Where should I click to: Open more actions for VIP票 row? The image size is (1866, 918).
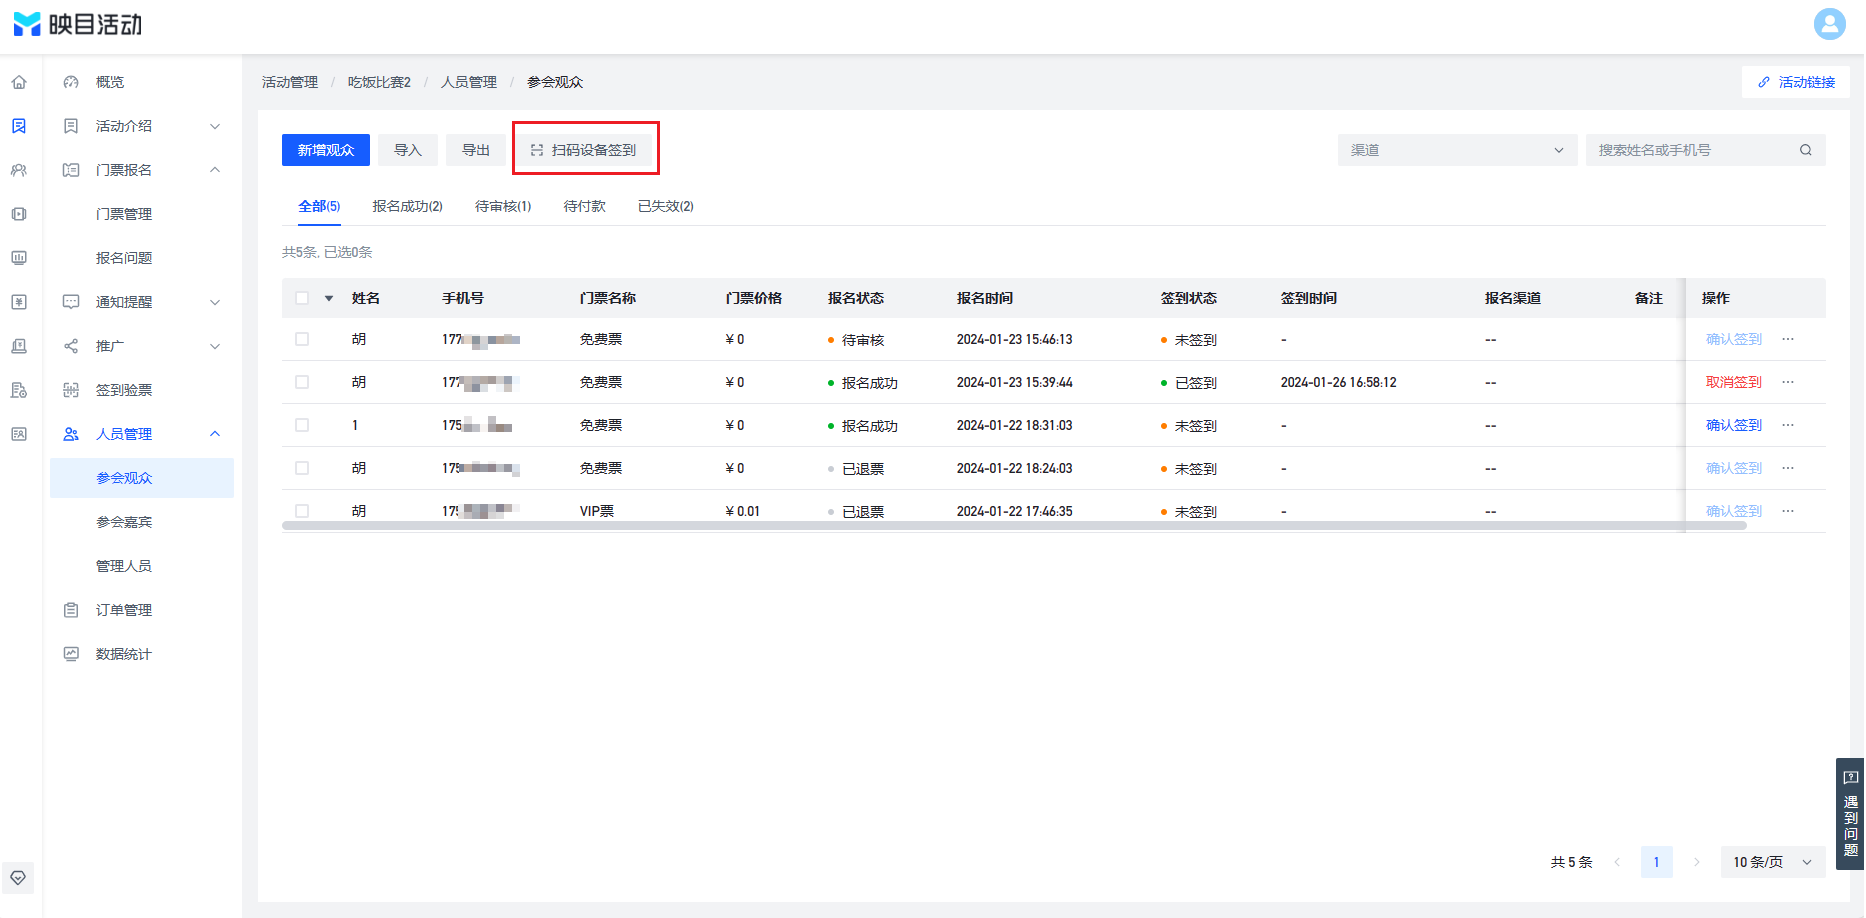point(1788,511)
